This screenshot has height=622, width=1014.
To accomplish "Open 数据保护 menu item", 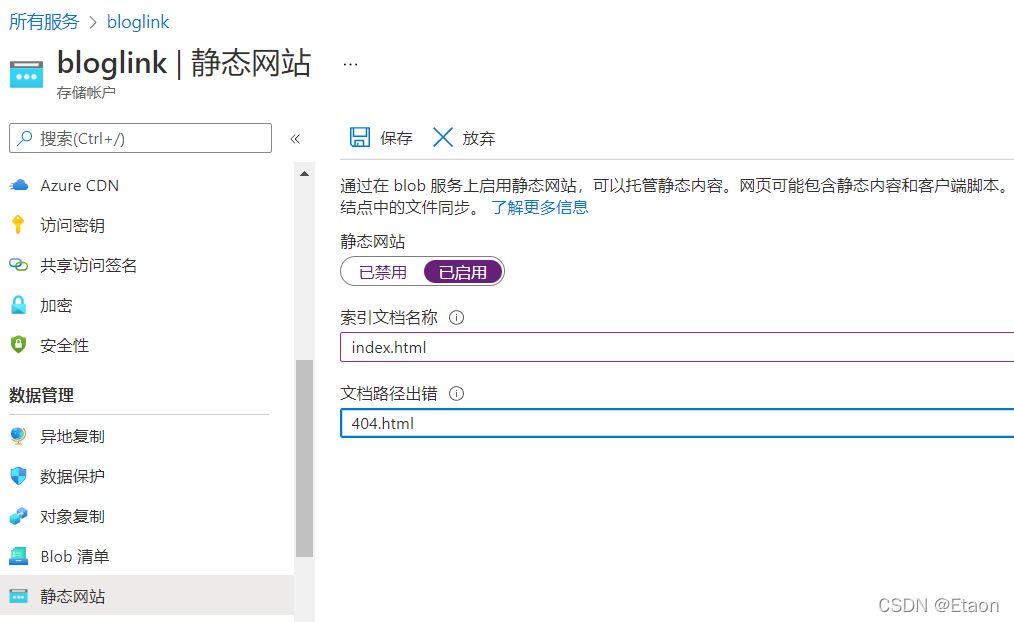I will [x=147, y=477].
